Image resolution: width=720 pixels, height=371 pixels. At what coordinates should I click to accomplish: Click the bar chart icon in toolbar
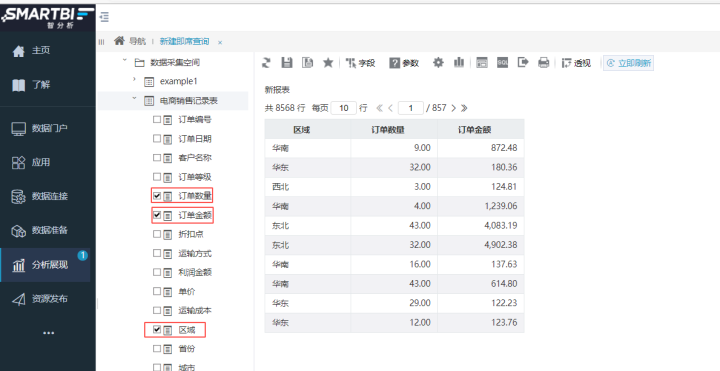point(459,62)
